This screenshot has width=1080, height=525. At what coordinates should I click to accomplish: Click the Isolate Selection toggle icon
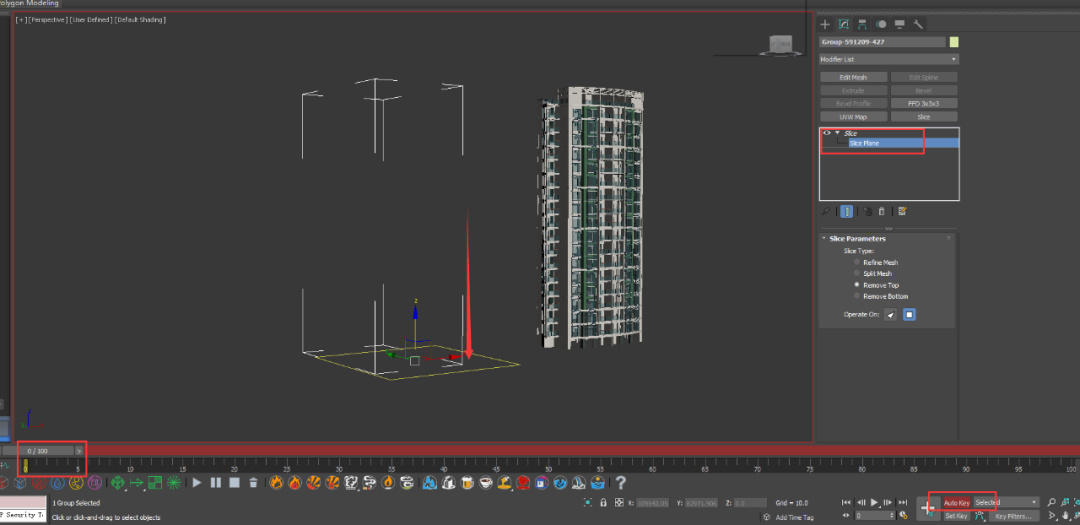coord(588,503)
